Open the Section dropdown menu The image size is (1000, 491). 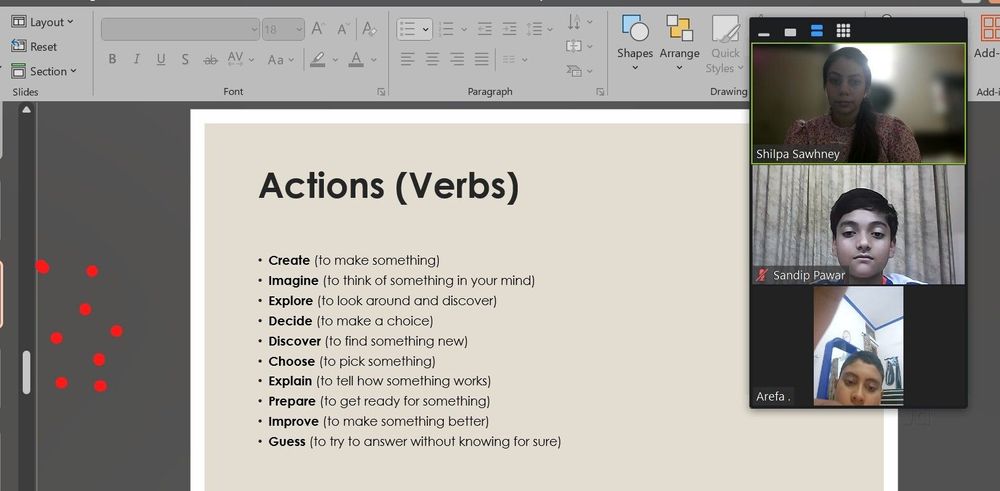(x=43, y=71)
